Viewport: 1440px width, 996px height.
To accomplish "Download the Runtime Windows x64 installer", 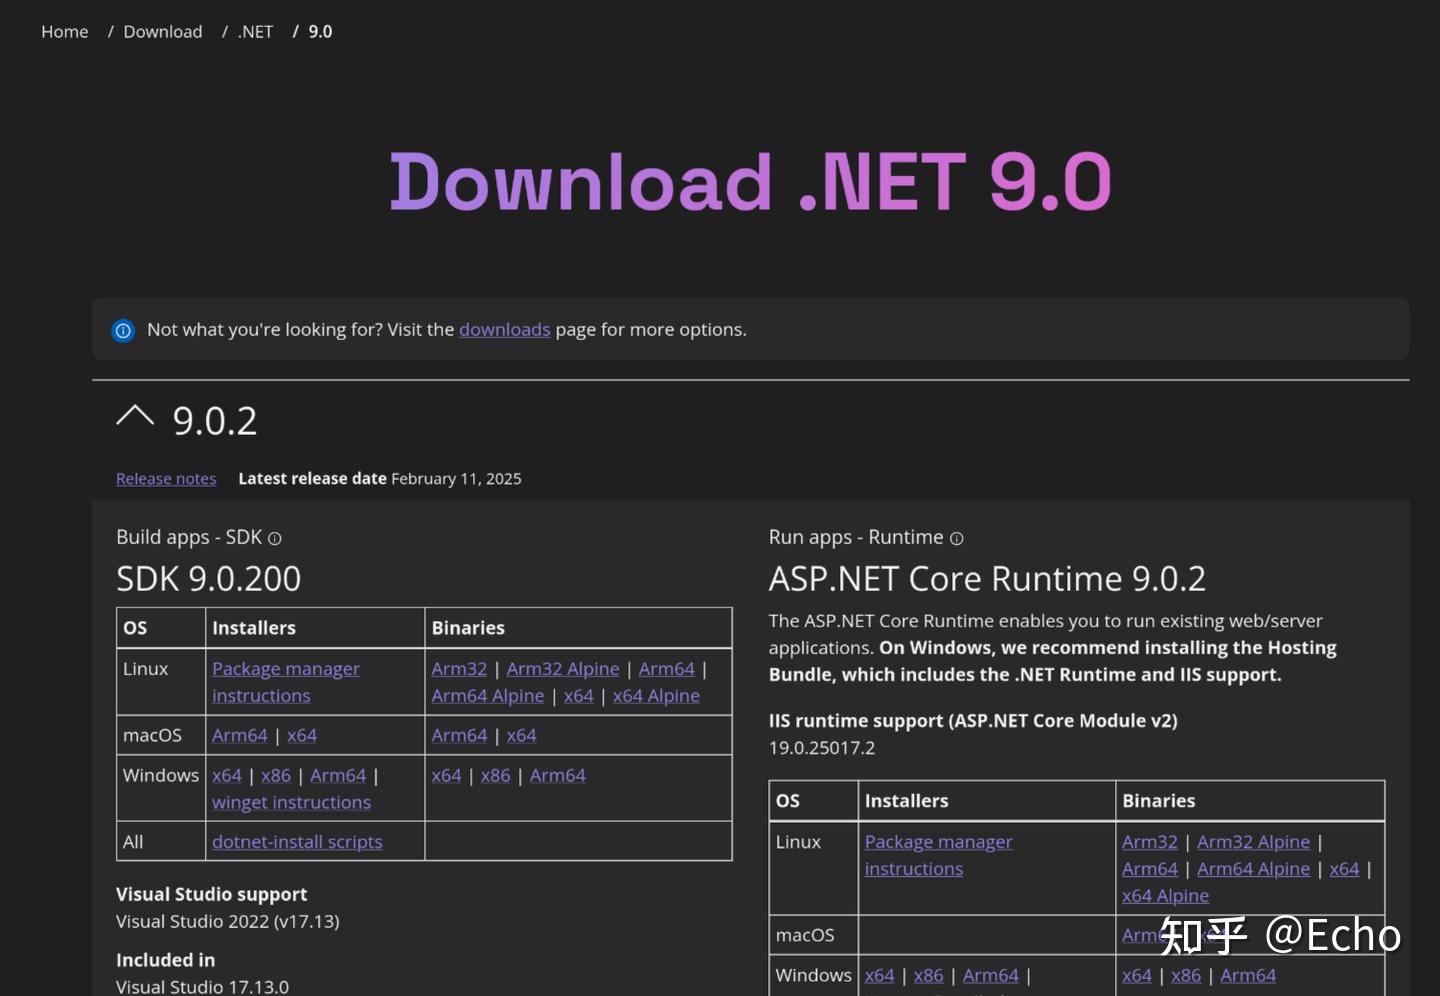I will point(880,976).
